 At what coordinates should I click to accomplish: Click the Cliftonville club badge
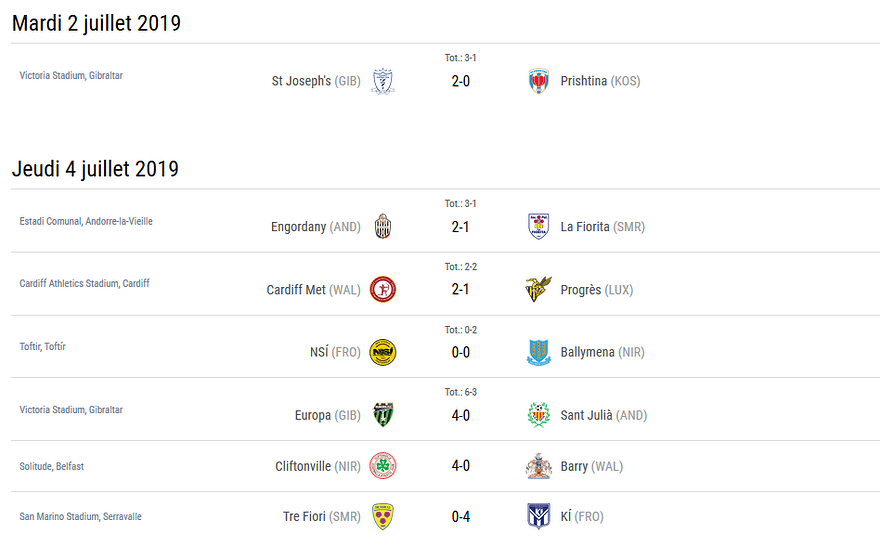click(382, 466)
